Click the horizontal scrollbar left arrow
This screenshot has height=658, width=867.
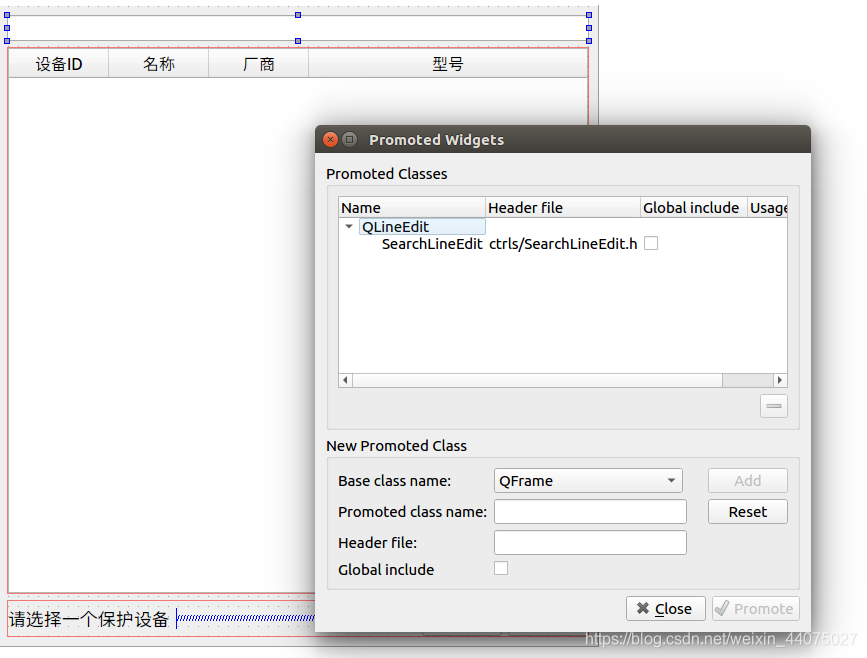346,380
